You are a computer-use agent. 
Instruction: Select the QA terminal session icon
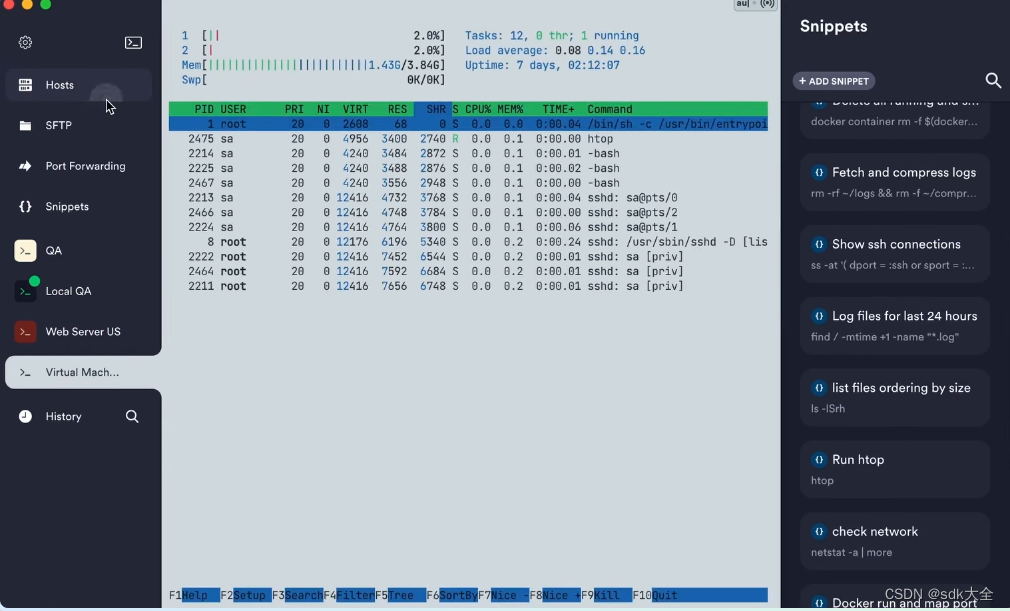[x=24, y=250]
